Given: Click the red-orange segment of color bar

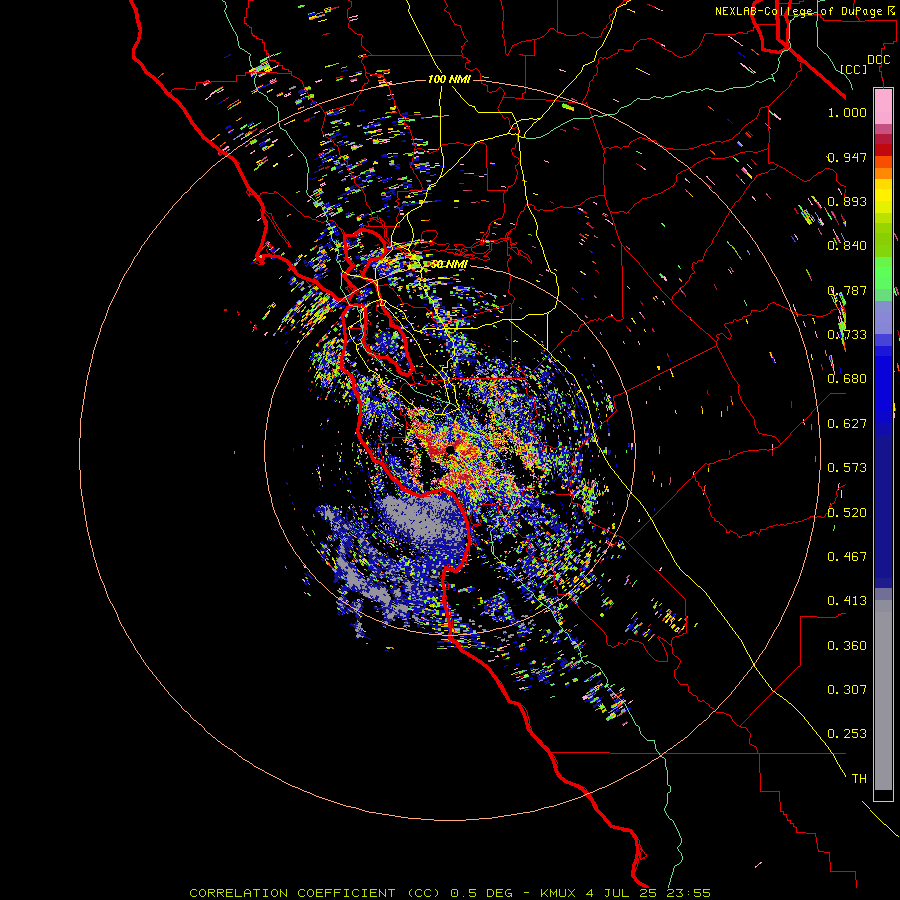Looking at the screenshot, I should (883, 162).
